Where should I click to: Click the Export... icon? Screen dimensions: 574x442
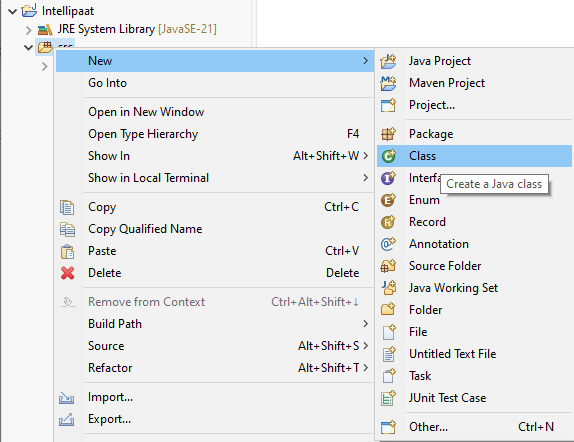tap(66, 420)
